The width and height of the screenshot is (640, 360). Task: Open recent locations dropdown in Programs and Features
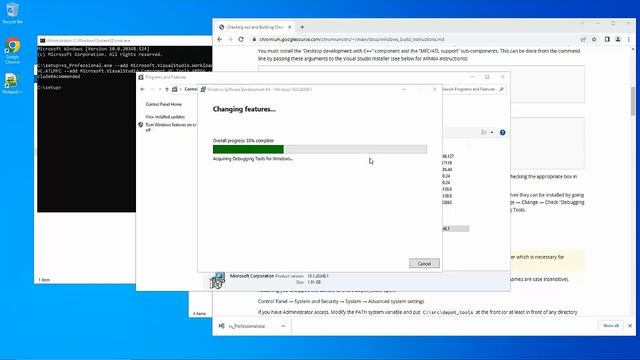click(x=160, y=89)
